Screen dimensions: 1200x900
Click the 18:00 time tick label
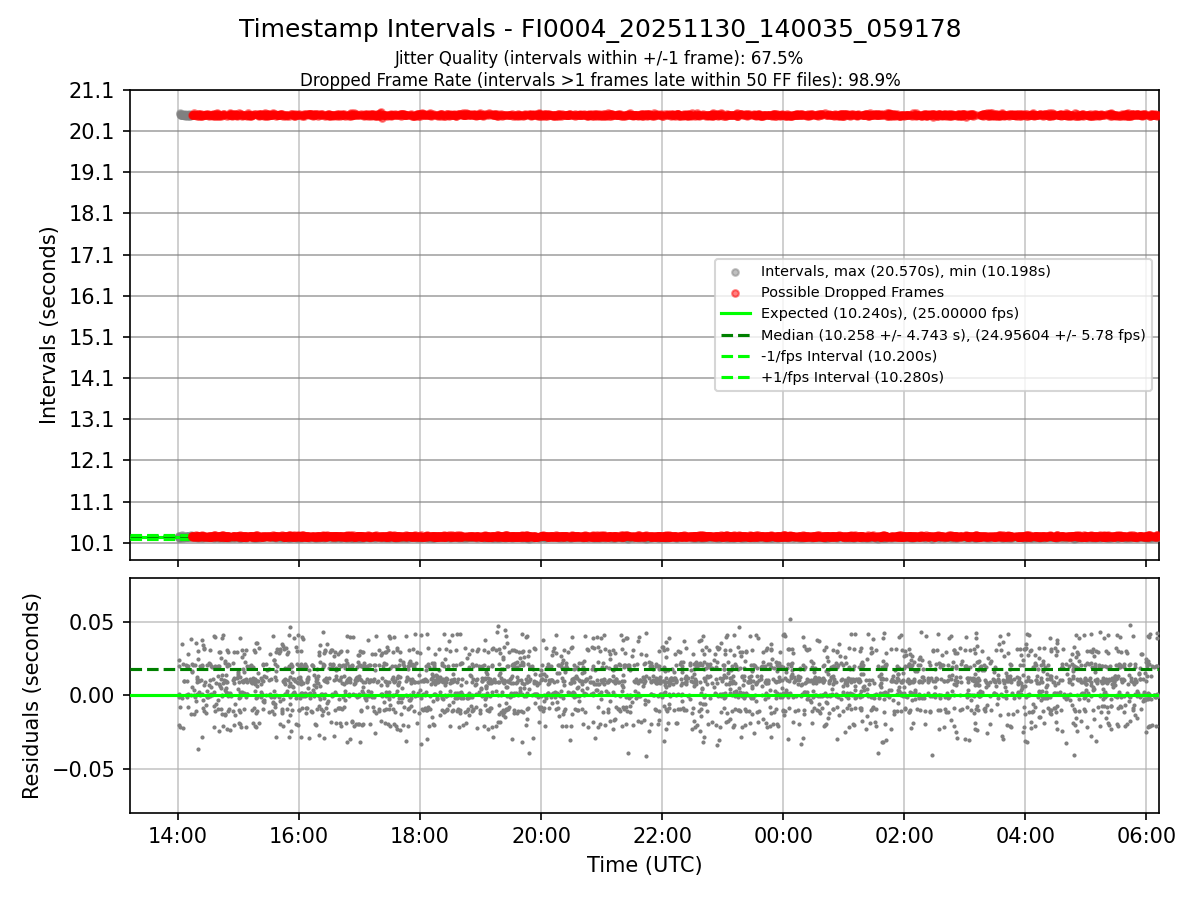click(x=420, y=834)
